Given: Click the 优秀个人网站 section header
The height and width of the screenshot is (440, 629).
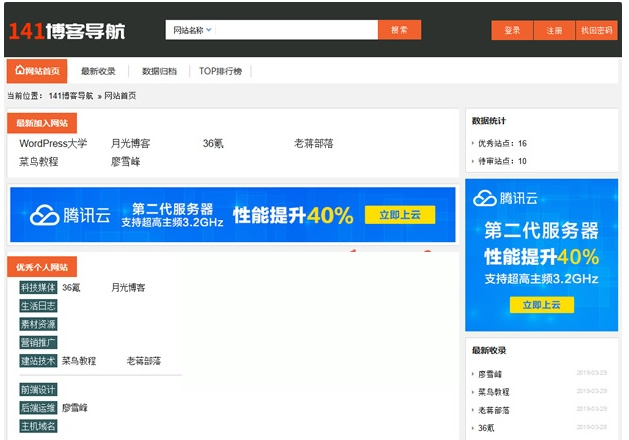Looking at the screenshot, I should pyautogui.click(x=42, y=267).
